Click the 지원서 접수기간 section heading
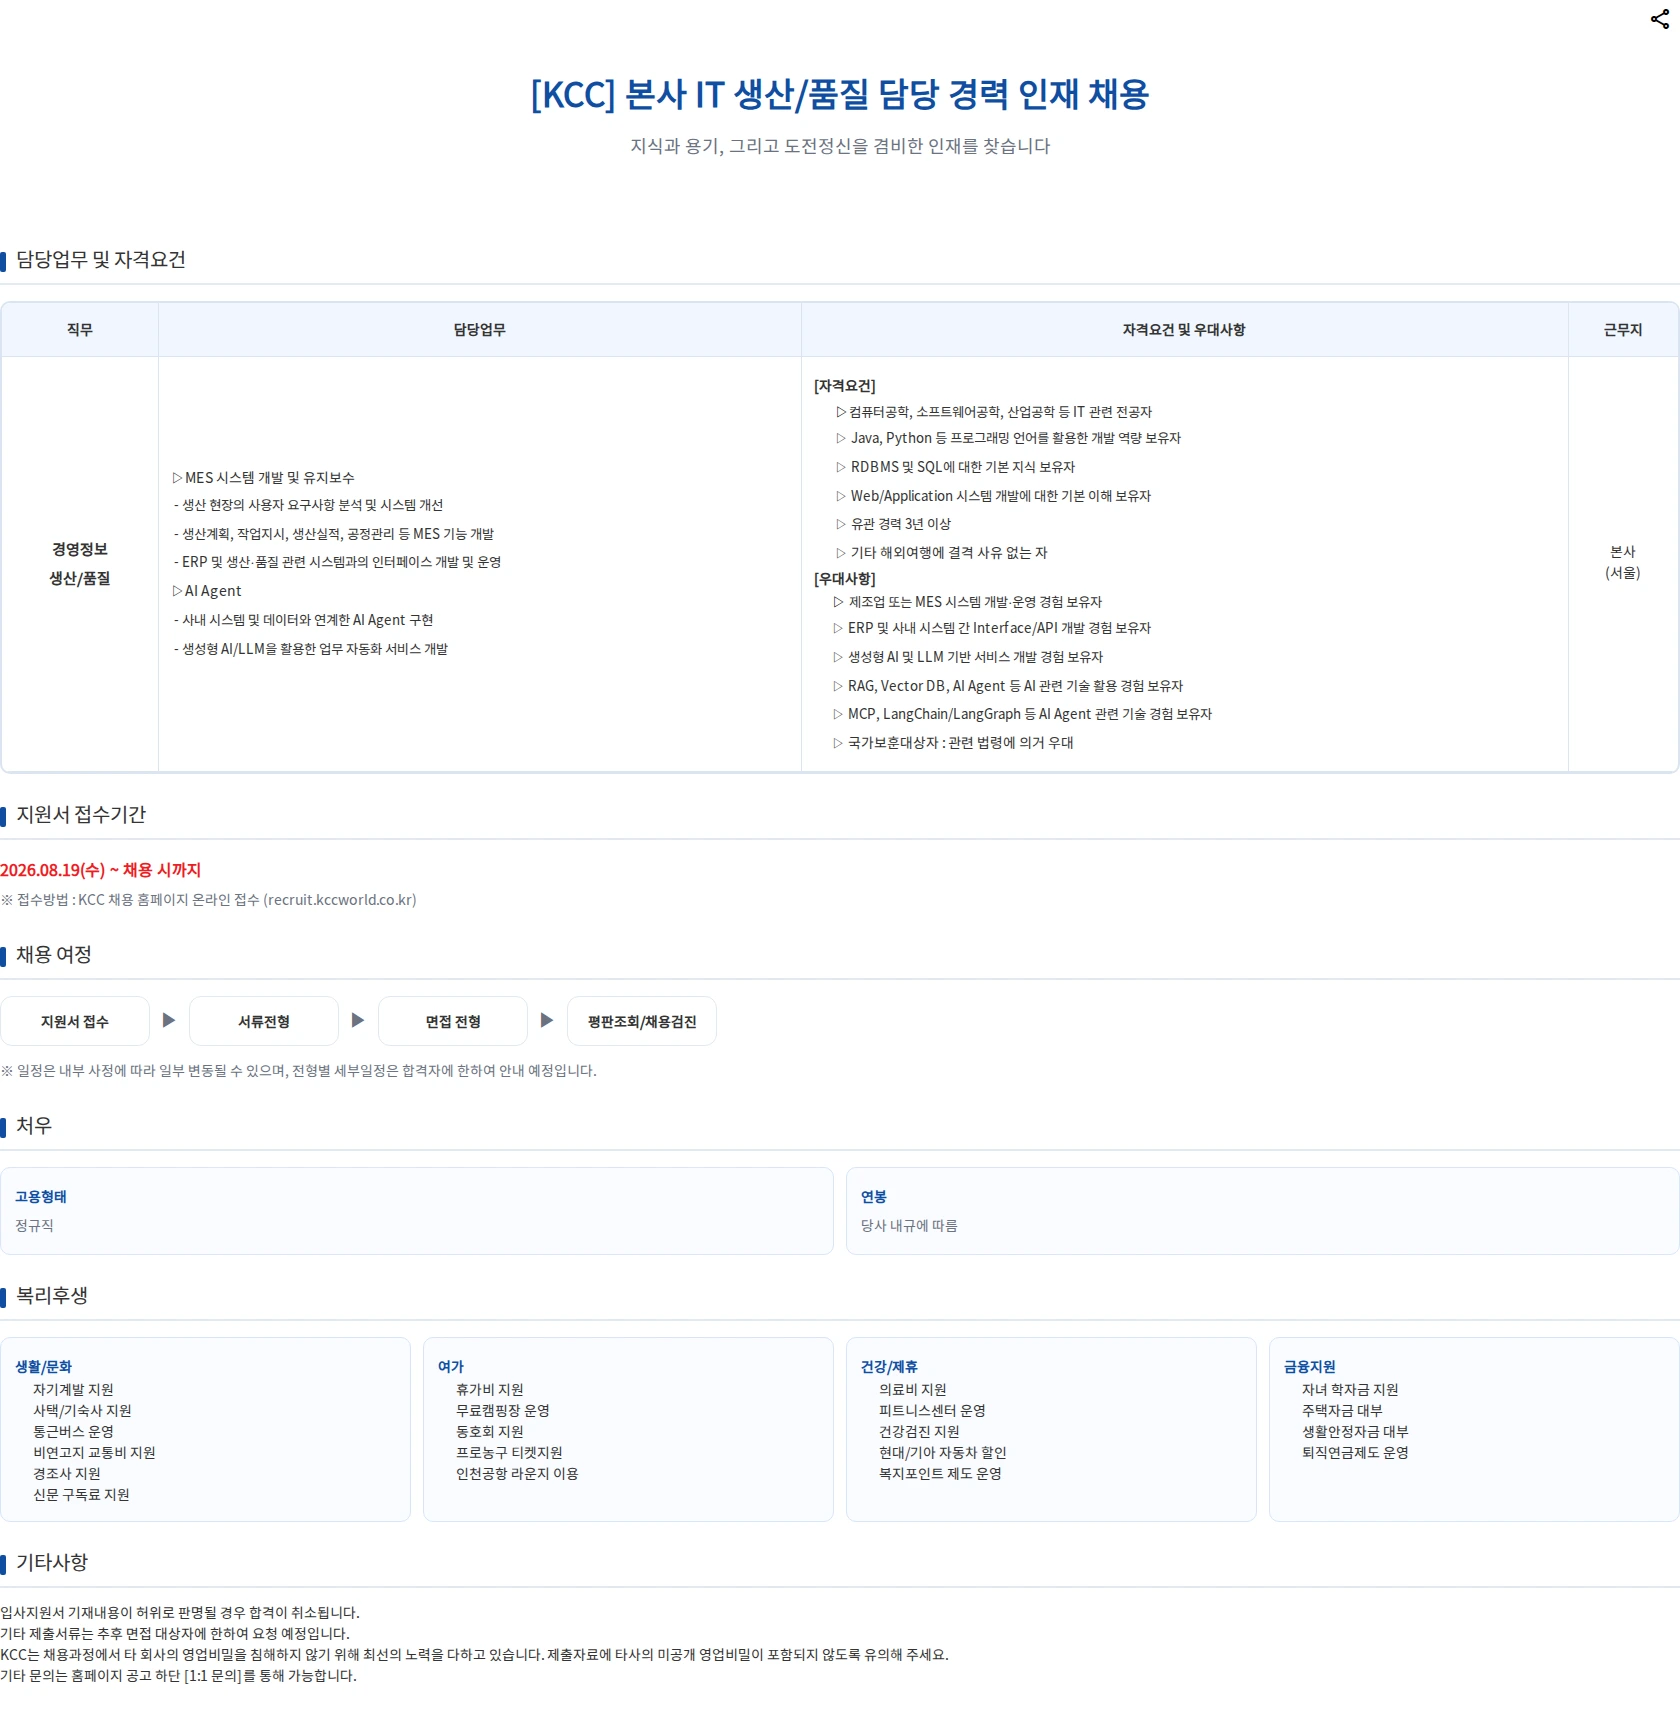This screenshot has width=1680, height=1715. [81, 815]
